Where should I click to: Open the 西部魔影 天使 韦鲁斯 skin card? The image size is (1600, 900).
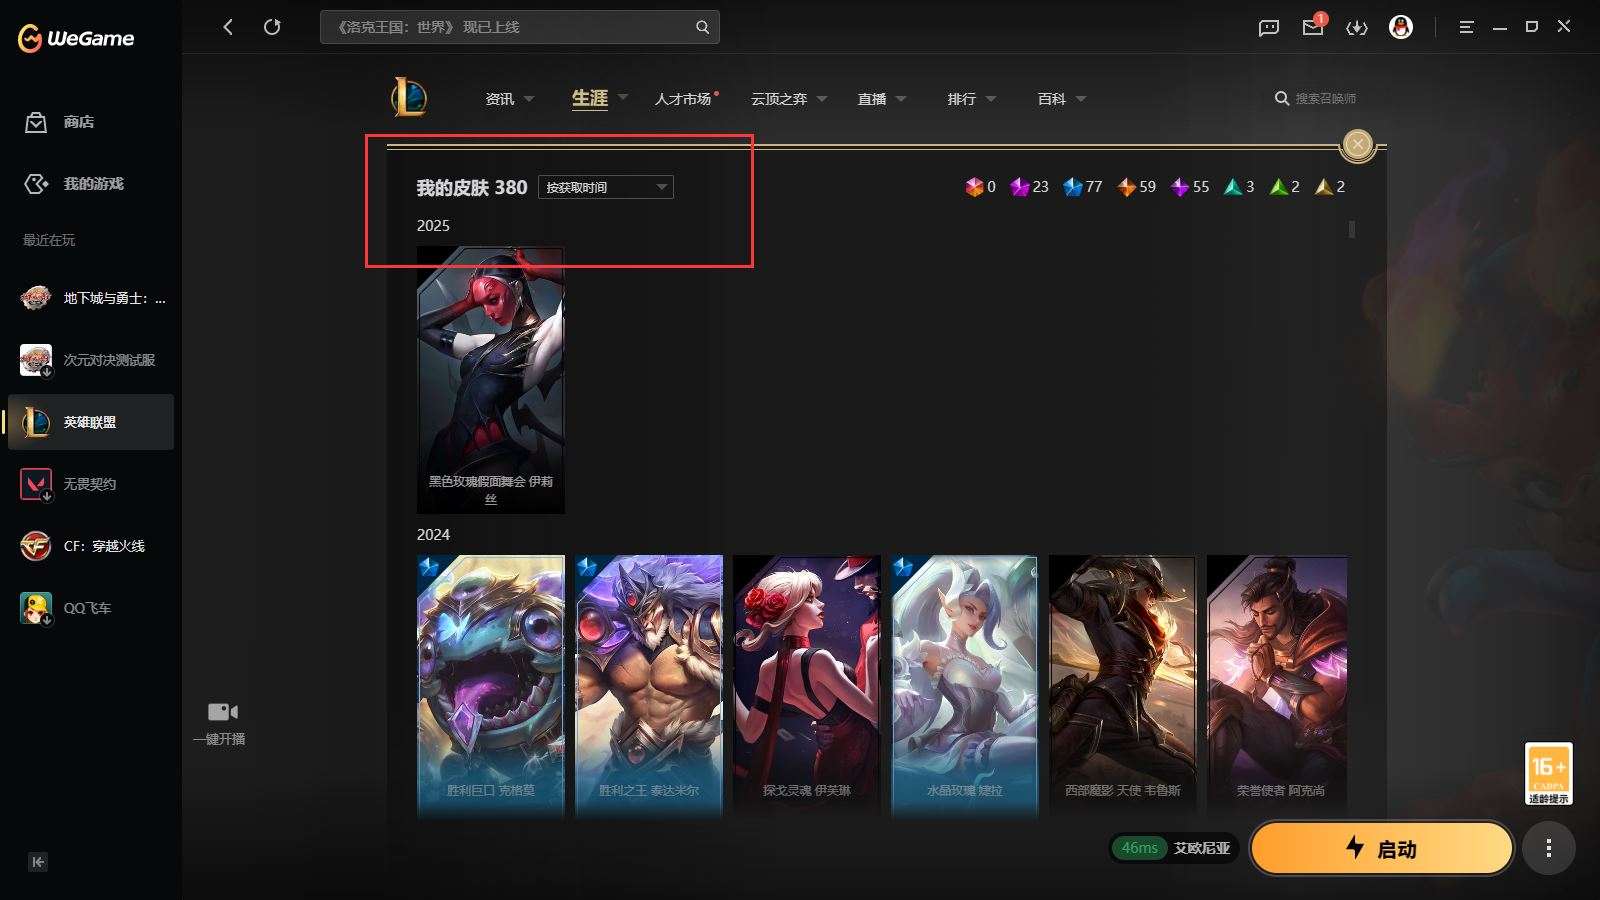point(1123,686)
